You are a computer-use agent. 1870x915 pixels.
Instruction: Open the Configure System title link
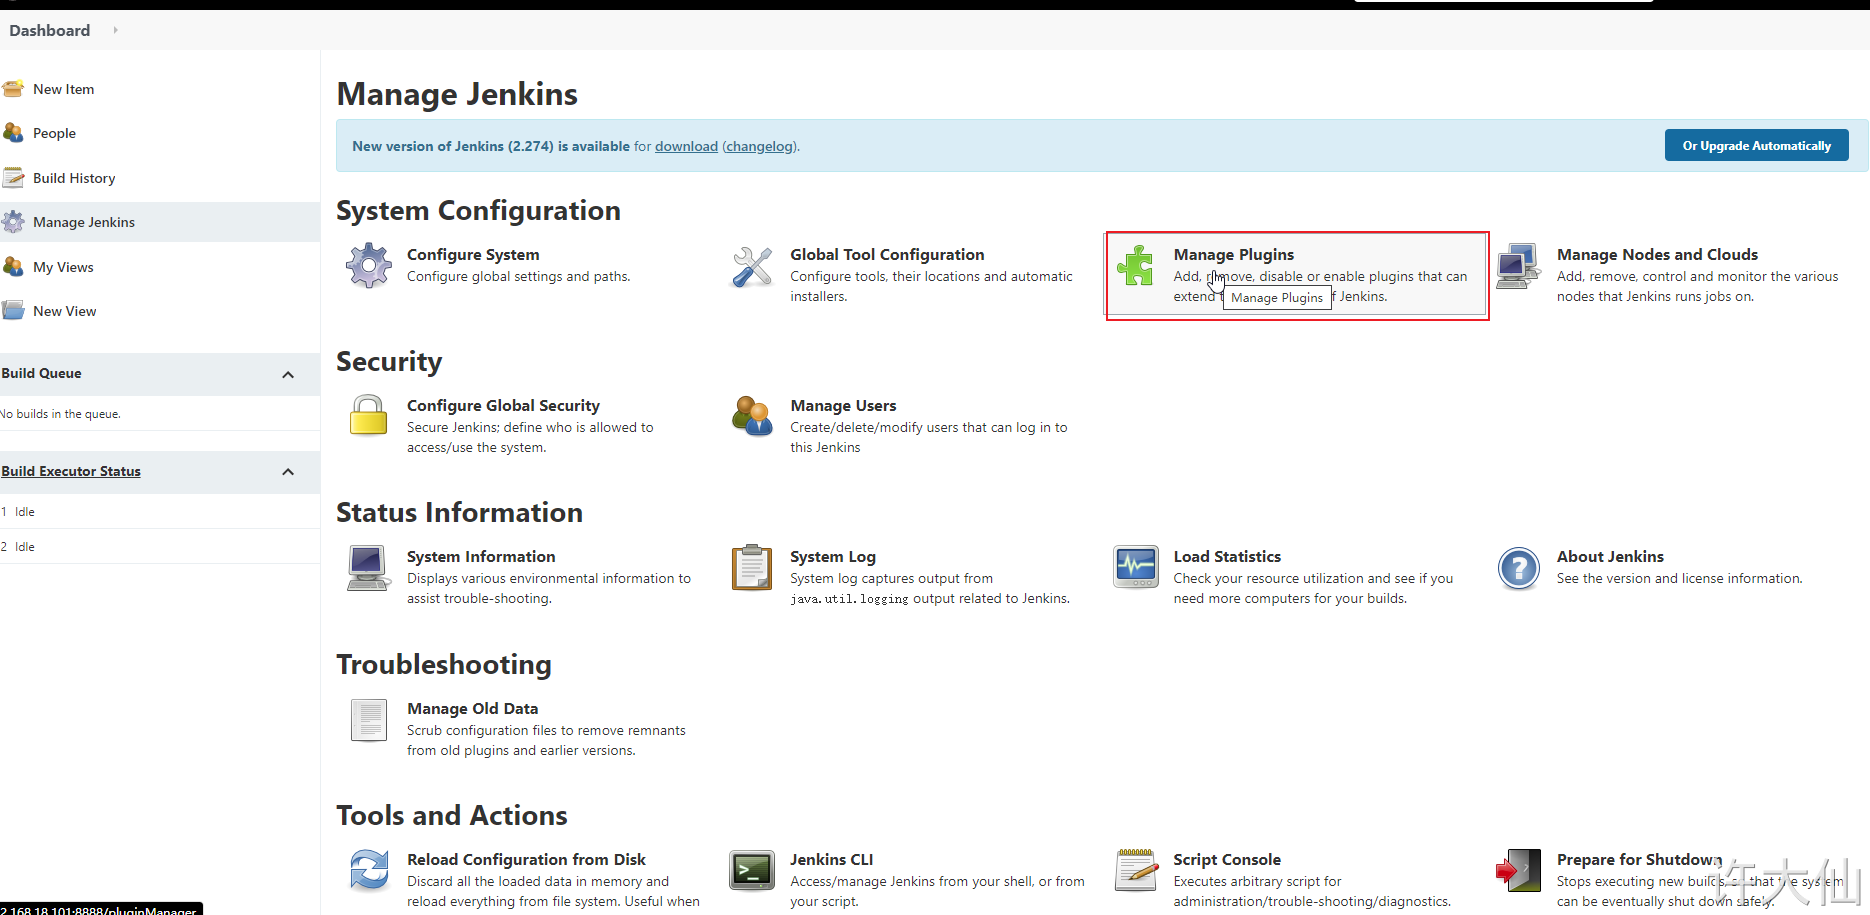pyautogui.click(x=473, y=255)
